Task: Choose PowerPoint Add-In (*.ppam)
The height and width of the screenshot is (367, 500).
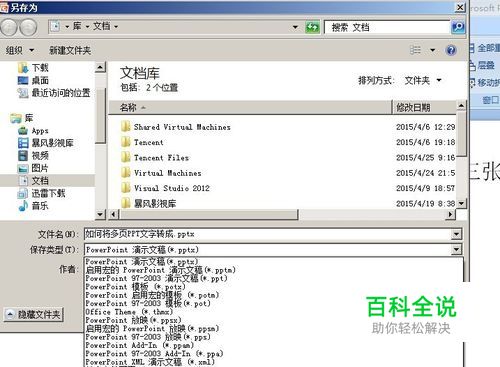Action: point(140,345)
